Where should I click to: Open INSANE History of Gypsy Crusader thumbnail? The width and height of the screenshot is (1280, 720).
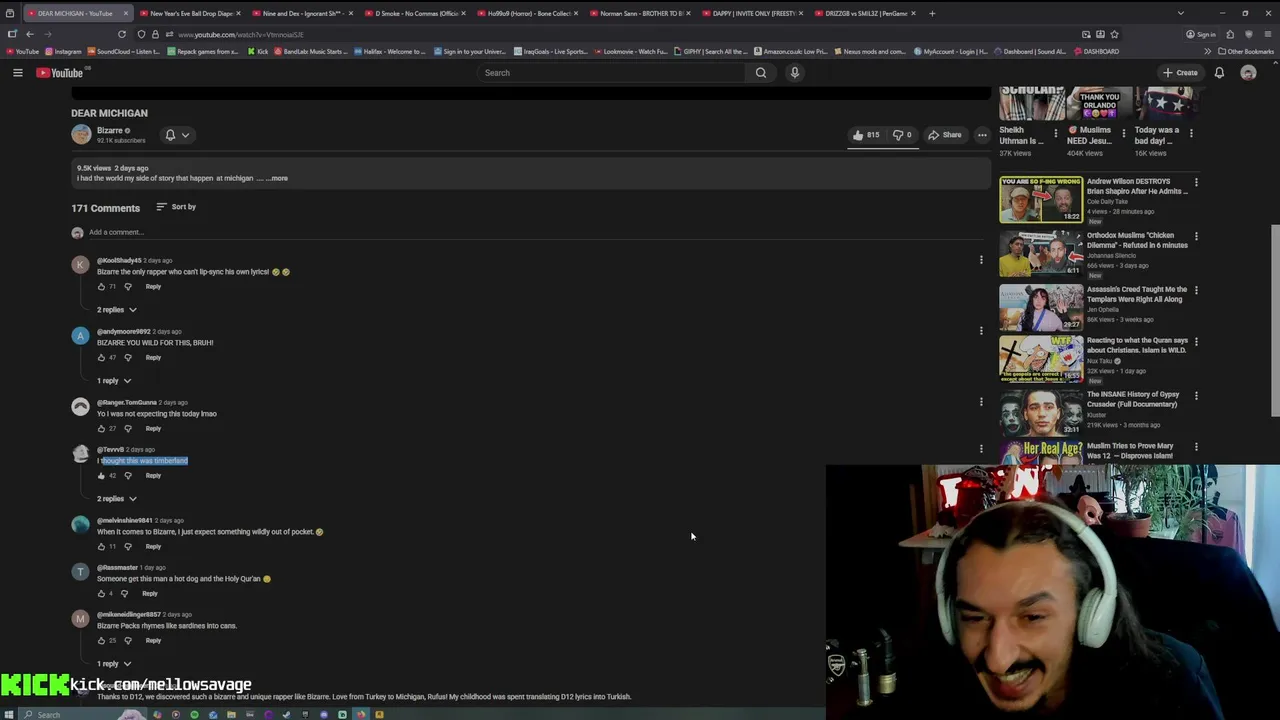(x=1040, y=412)
